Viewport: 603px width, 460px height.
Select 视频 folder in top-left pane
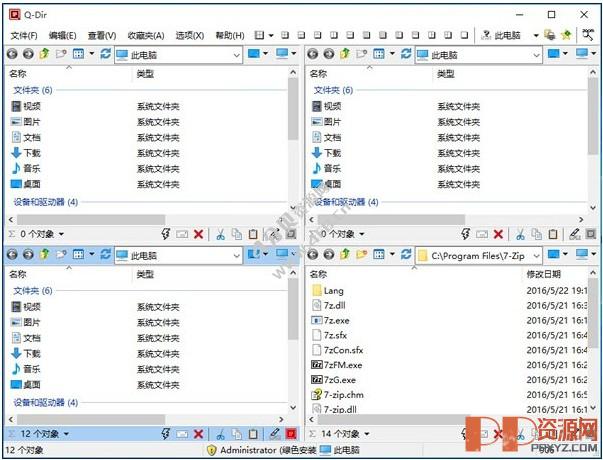click(x=26, y=106)
